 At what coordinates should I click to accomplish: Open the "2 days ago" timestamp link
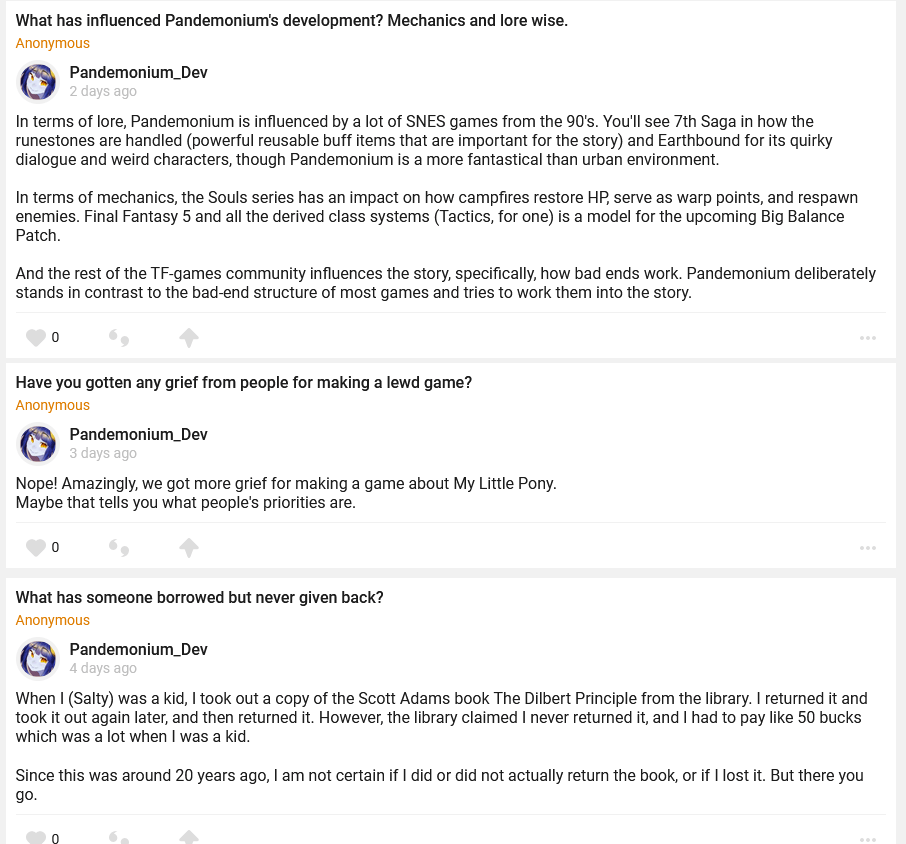pyautogui.click(x=103, y=92)
